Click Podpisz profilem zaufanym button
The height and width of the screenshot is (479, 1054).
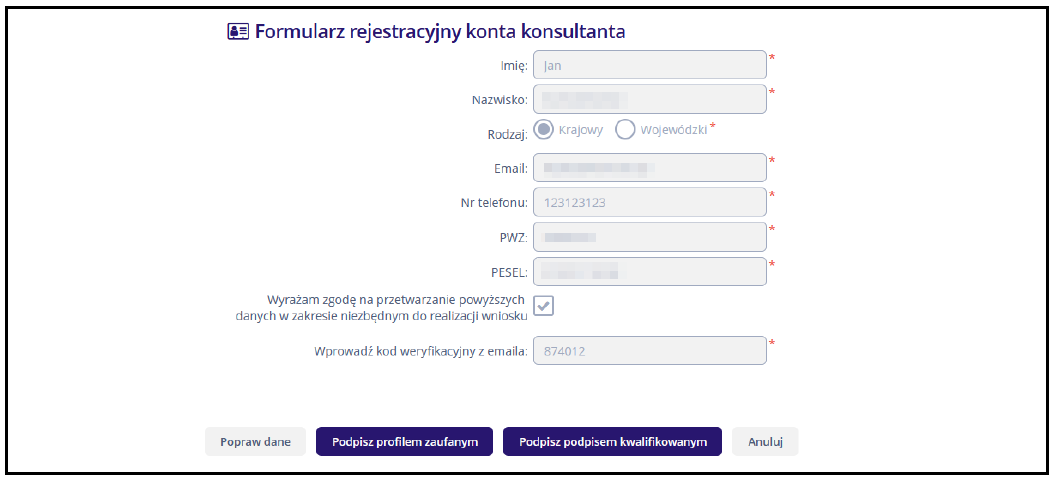coord(404,441)
